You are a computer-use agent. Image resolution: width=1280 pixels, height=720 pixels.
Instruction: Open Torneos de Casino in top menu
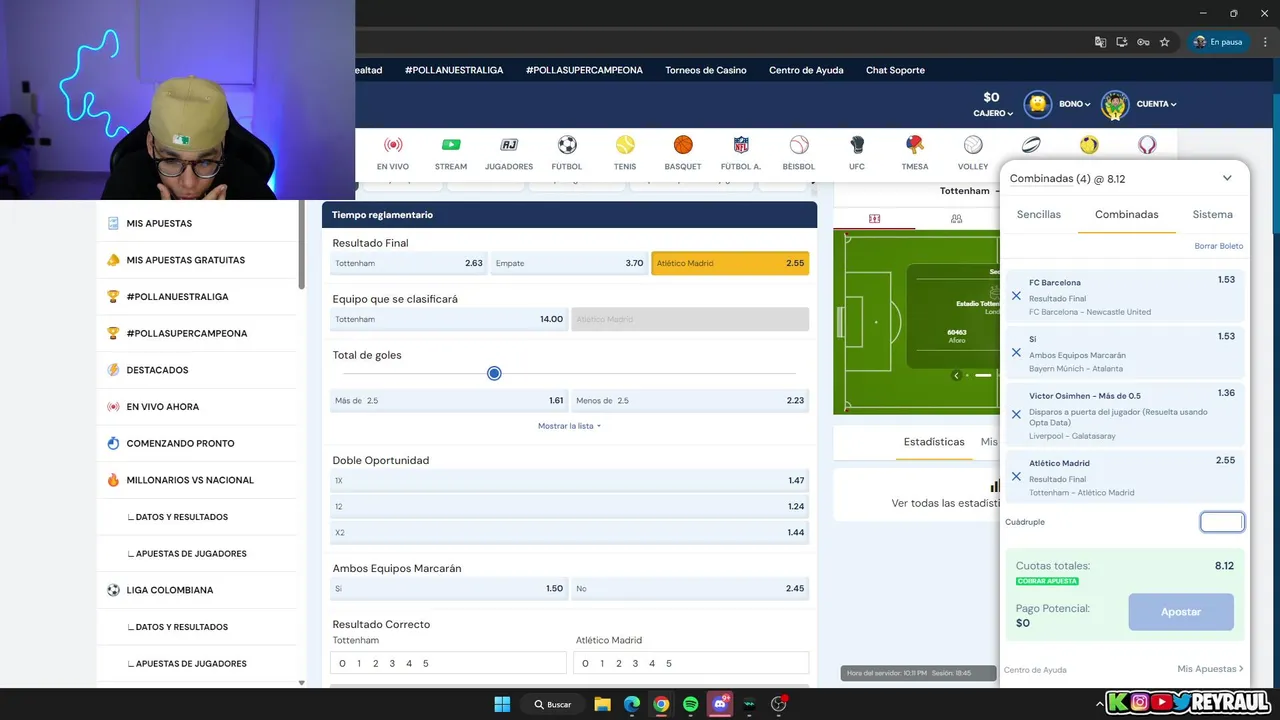click(706, 70)
